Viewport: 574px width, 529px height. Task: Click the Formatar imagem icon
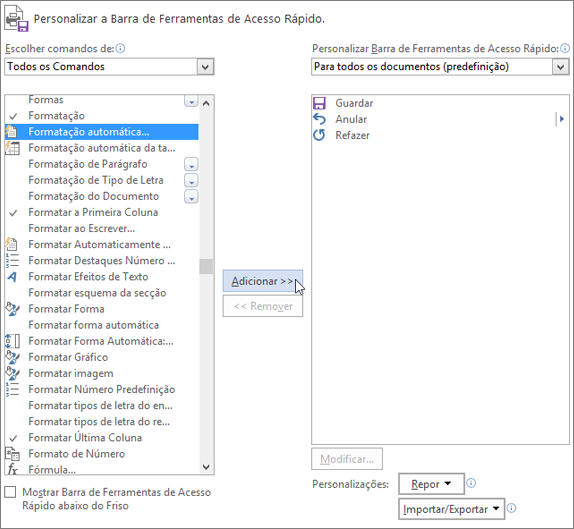pyautogui.click(x=12, y=373)
